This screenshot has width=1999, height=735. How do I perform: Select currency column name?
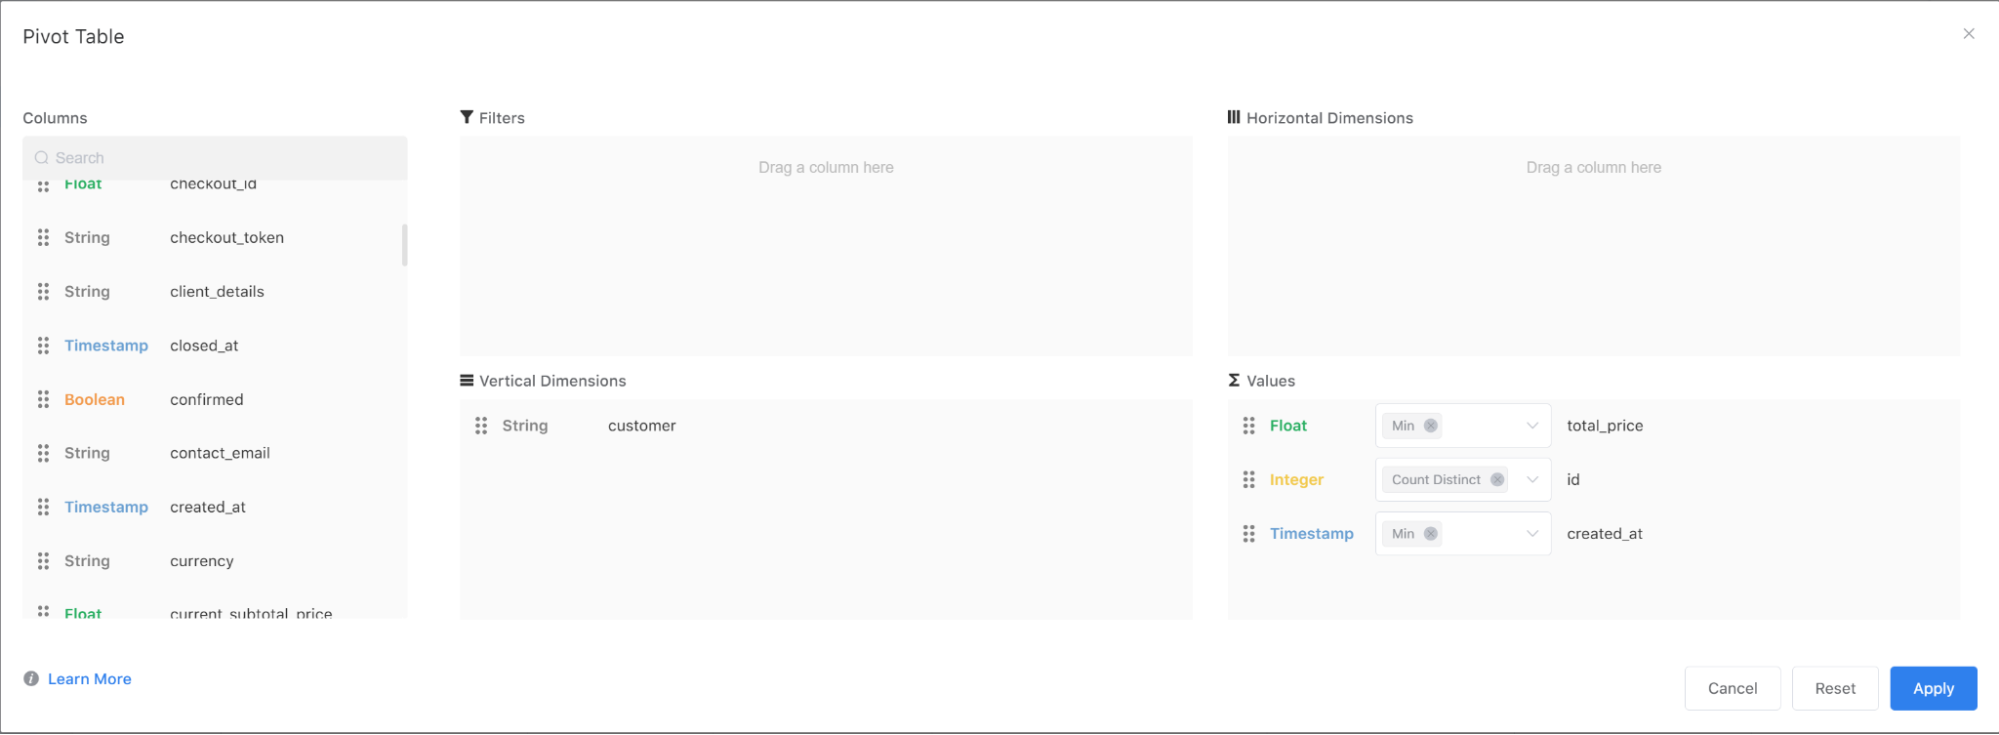[x=202, y=562]
